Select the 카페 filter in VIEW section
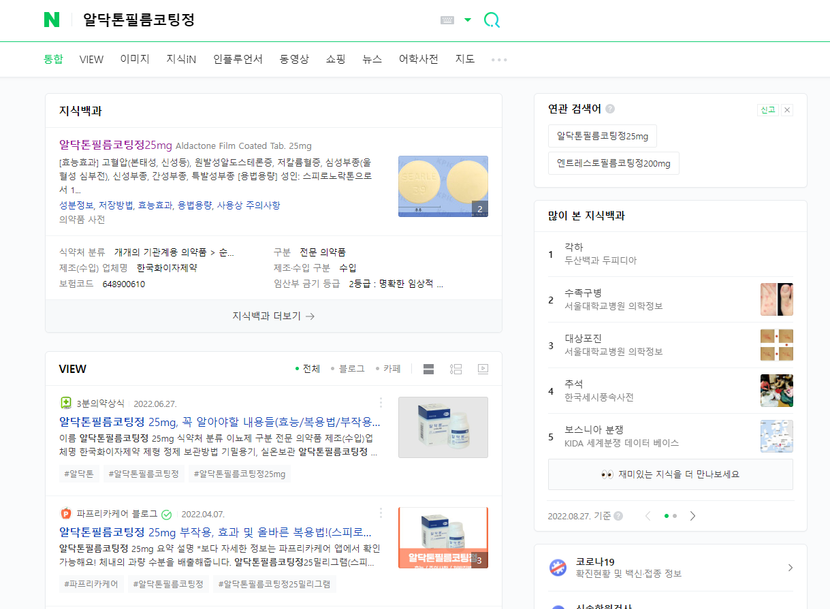The width and height of the screenshot is (830, 609). click(390, 369)
